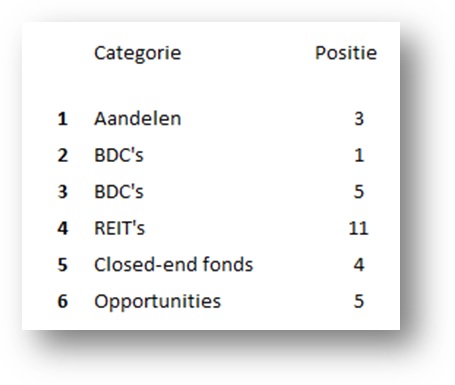Click position value 1 in row 2
Viewport: 455px width, 385px height.
[x=359, y=156]
